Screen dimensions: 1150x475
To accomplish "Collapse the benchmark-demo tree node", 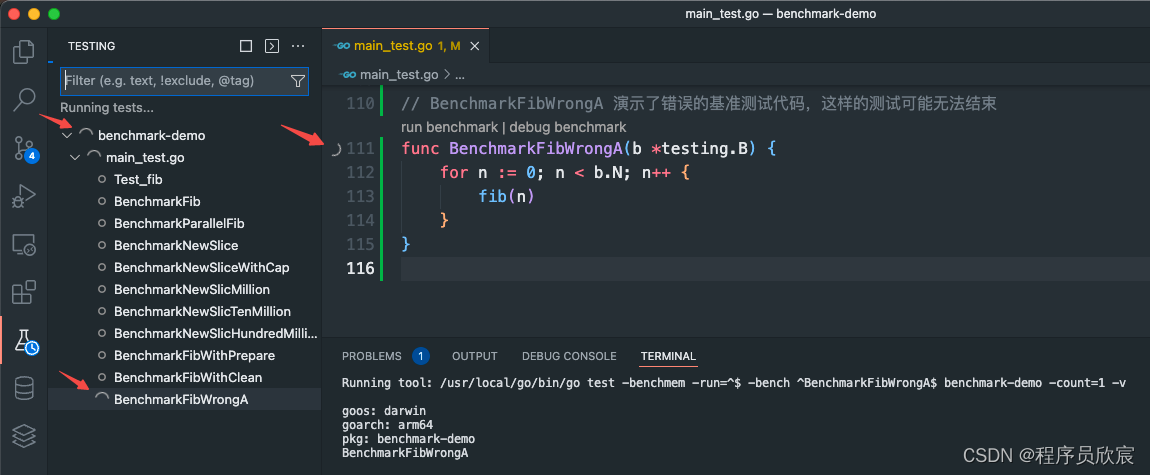I will coord(67,136).
